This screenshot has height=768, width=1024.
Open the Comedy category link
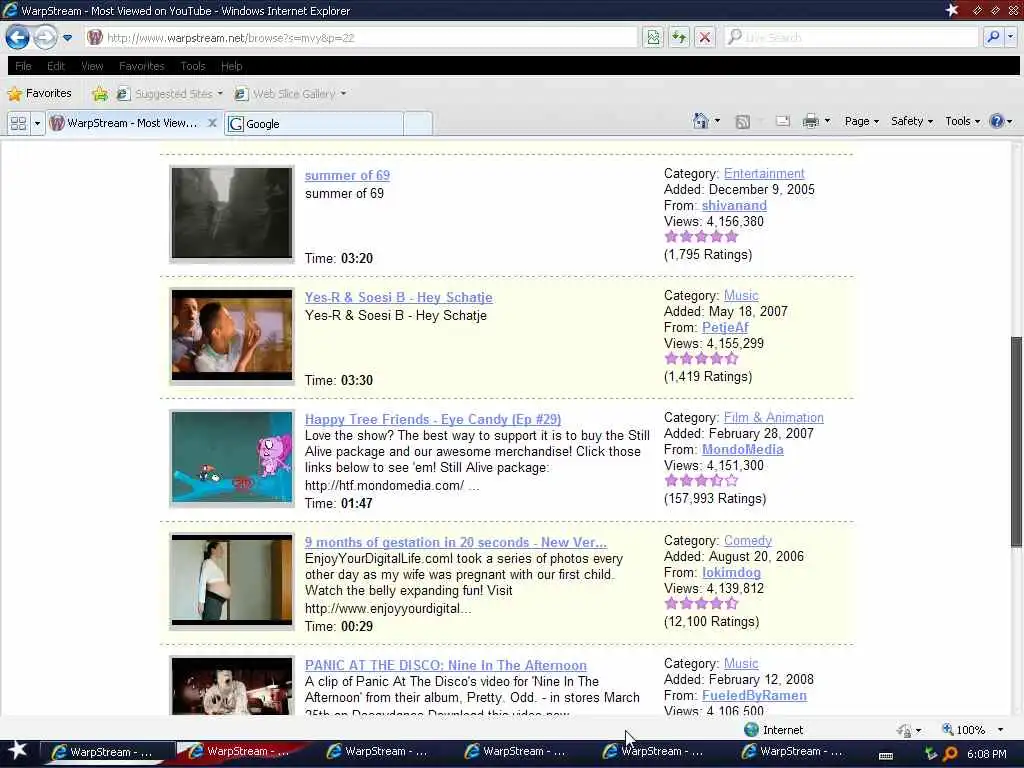point(748,541)
